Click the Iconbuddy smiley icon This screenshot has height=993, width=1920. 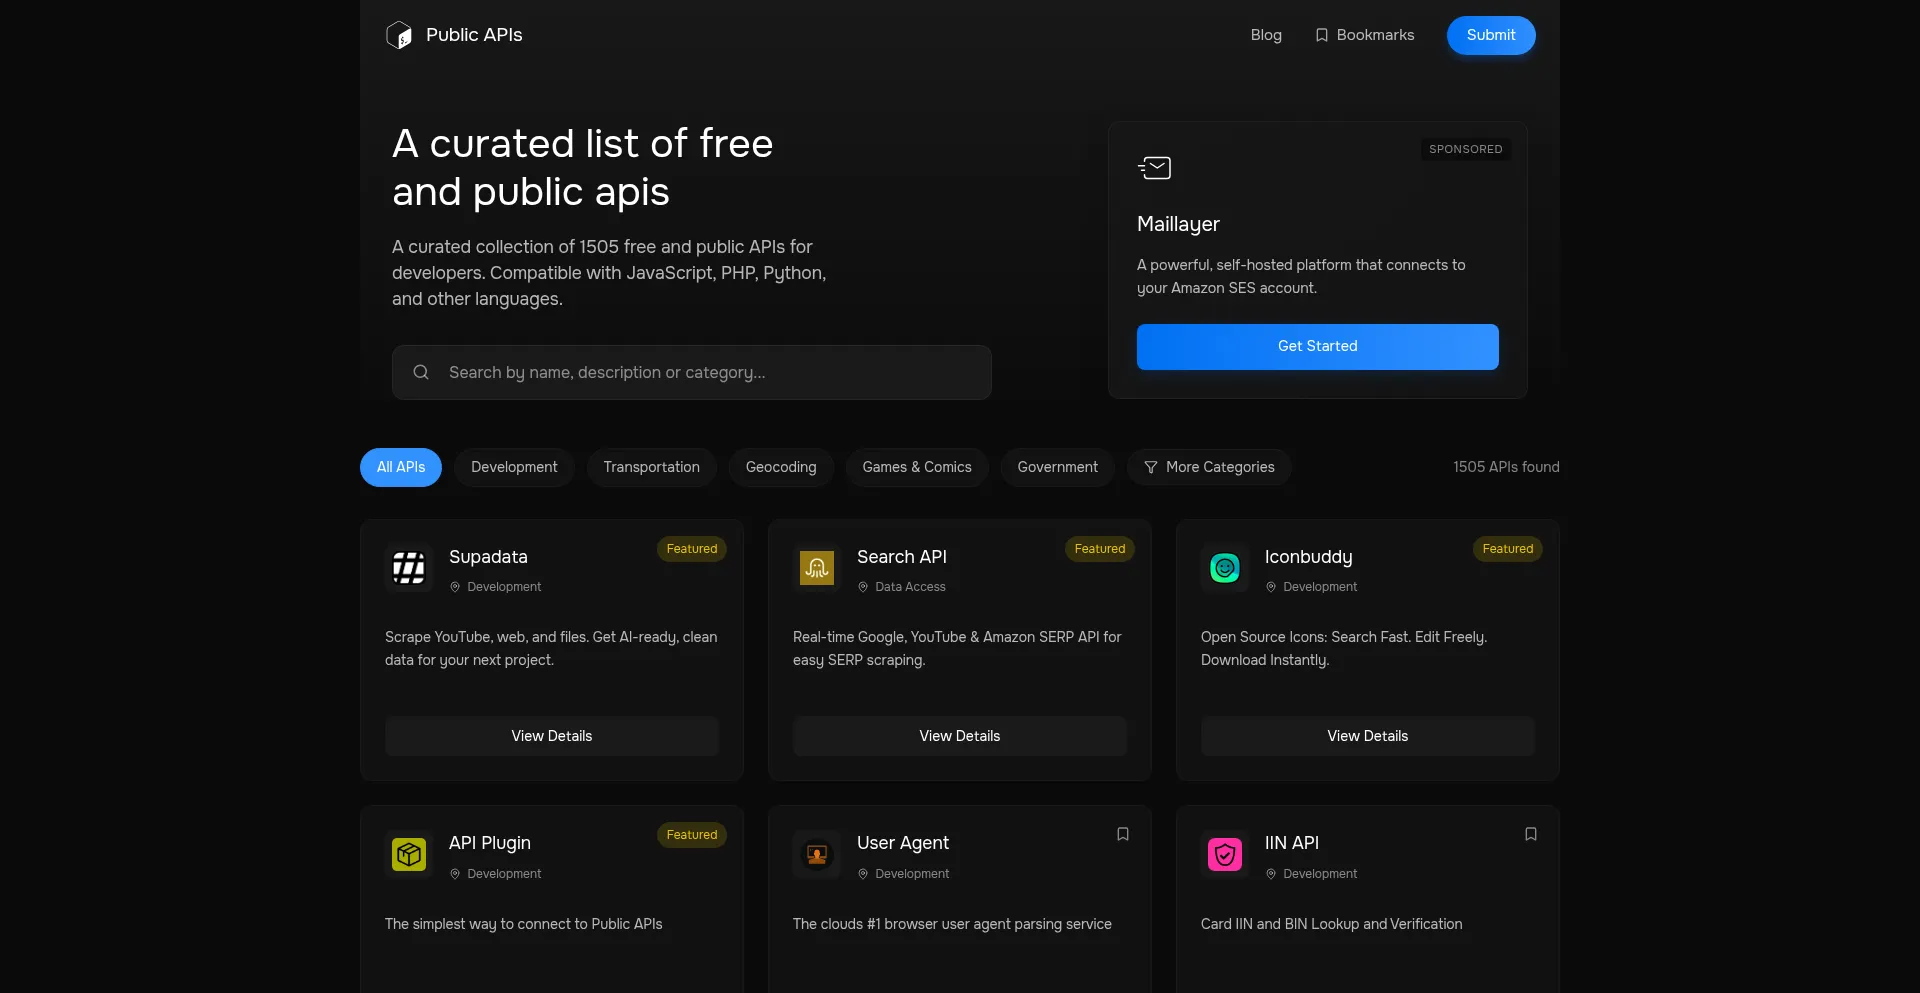(1225, 568)
